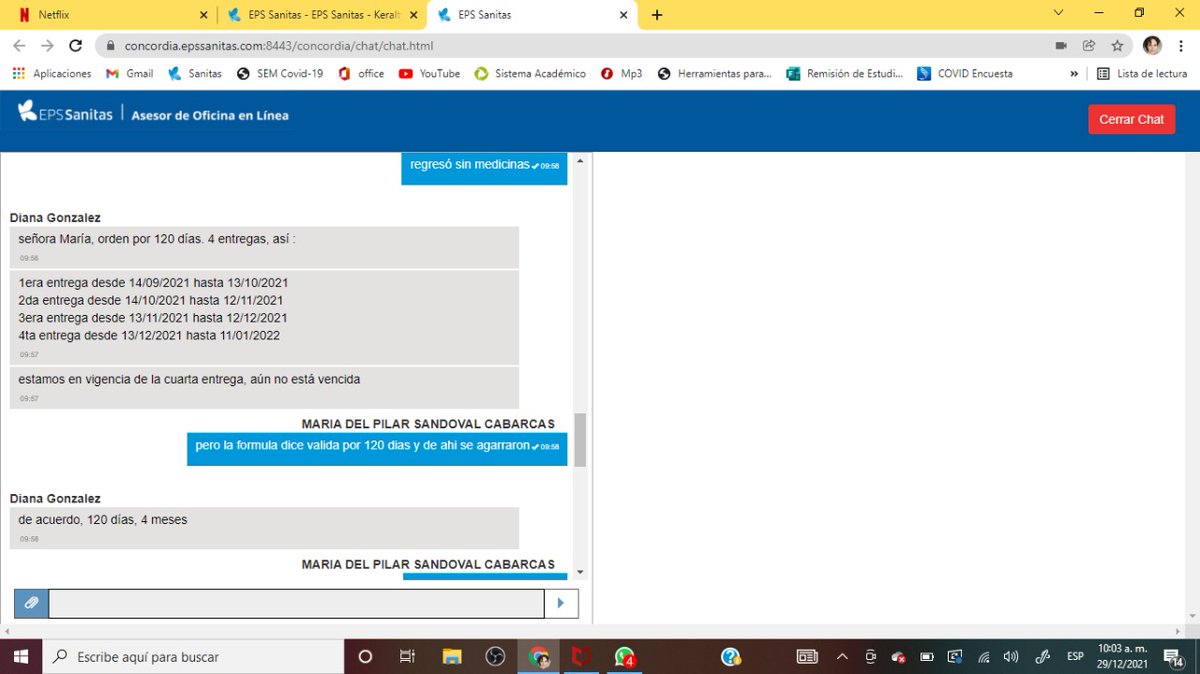Go back using browser back arrow
Screen dimensions: 1200x674
tap(19, 46)
